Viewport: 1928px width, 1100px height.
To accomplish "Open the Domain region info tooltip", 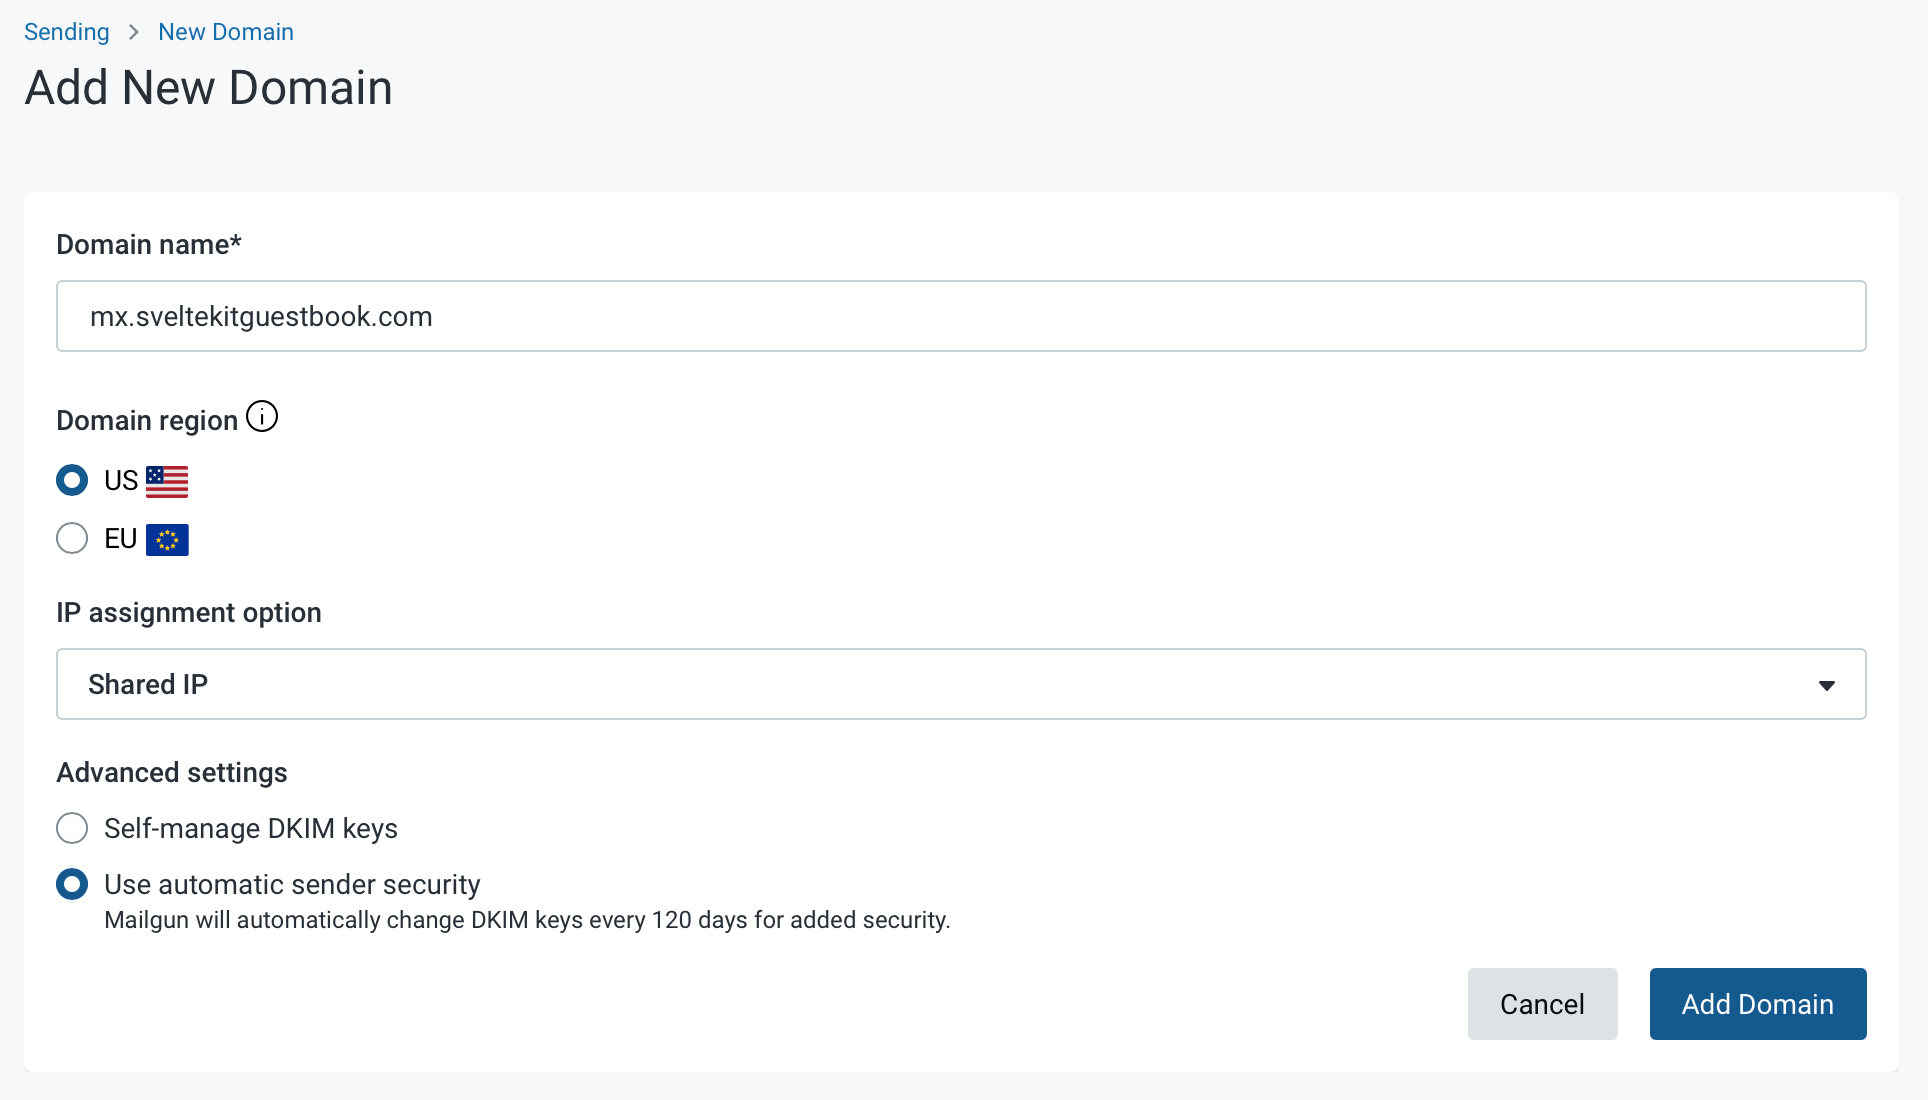I will pyautogui.click(x=261, y=416).
